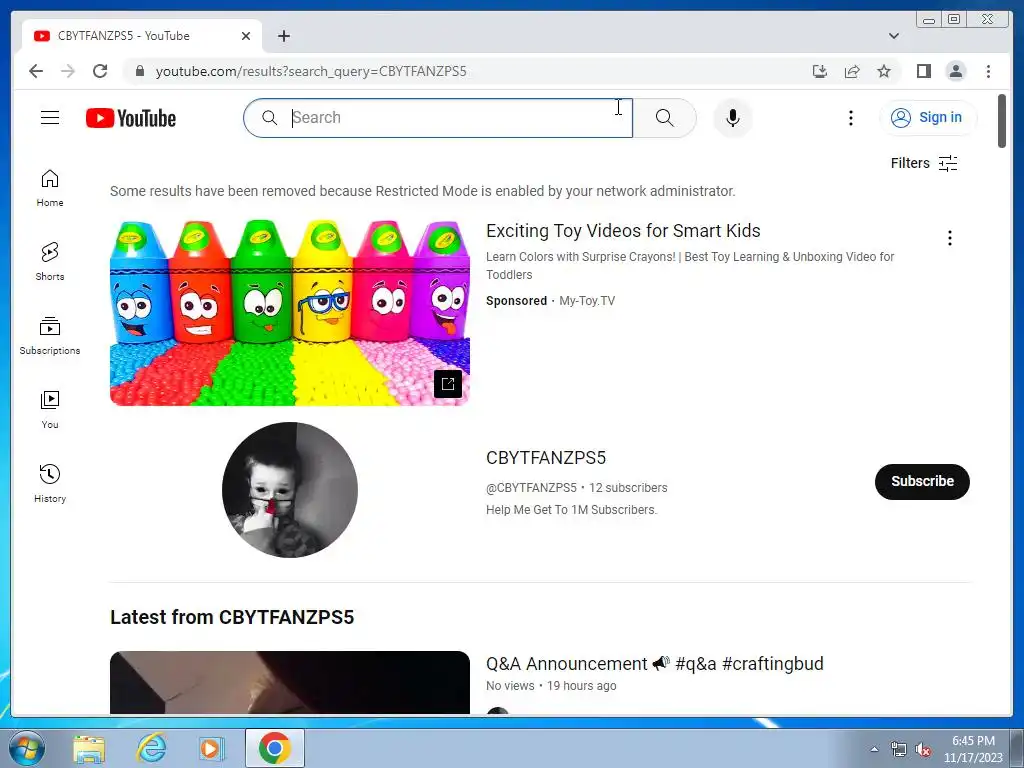The width and height of the screenshot is (1024, 768).
Task: Click the page vertical scrollbar thumb
Action: (1002, 121)
